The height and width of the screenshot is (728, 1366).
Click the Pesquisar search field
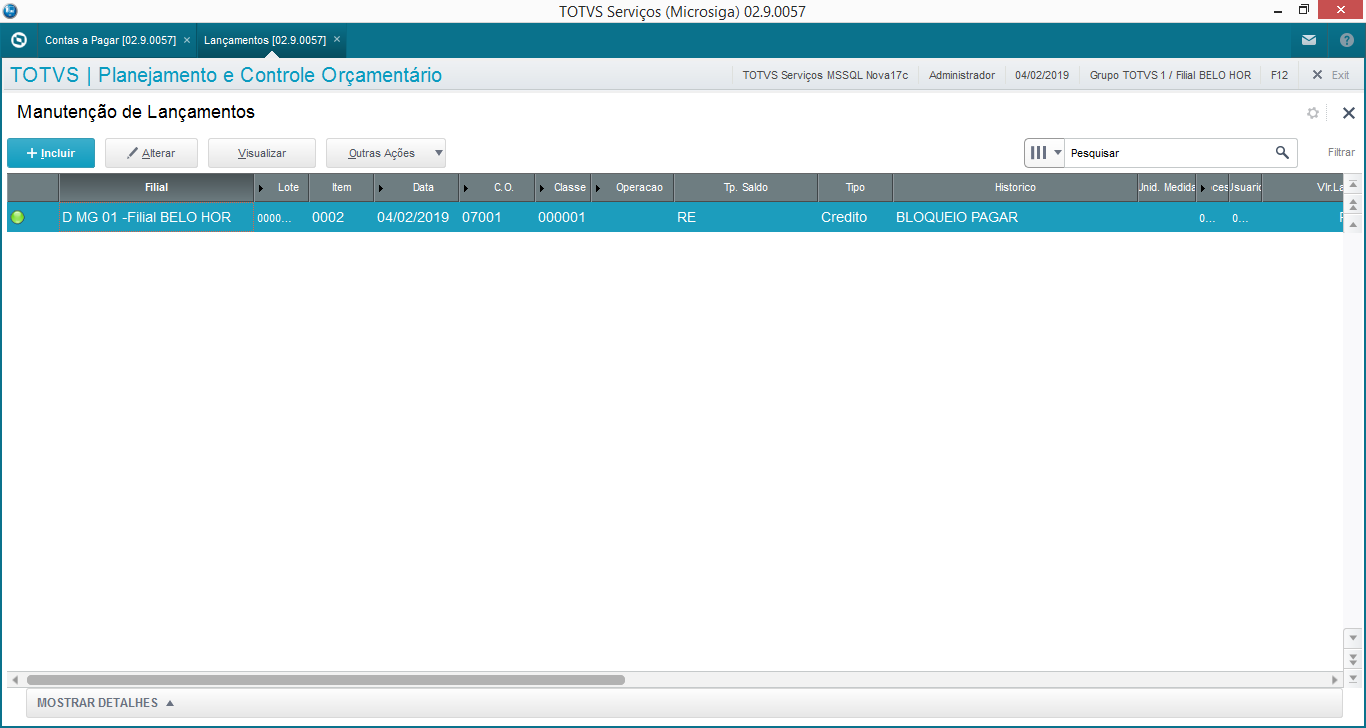(1168, 153)
